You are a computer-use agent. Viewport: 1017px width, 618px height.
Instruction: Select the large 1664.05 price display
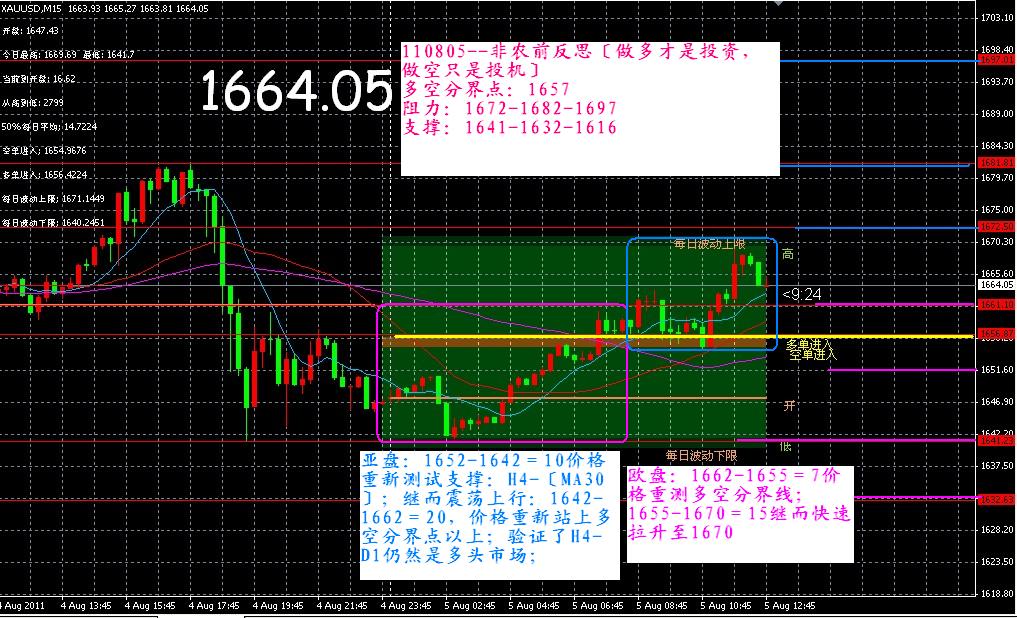(x=295, y=93)
